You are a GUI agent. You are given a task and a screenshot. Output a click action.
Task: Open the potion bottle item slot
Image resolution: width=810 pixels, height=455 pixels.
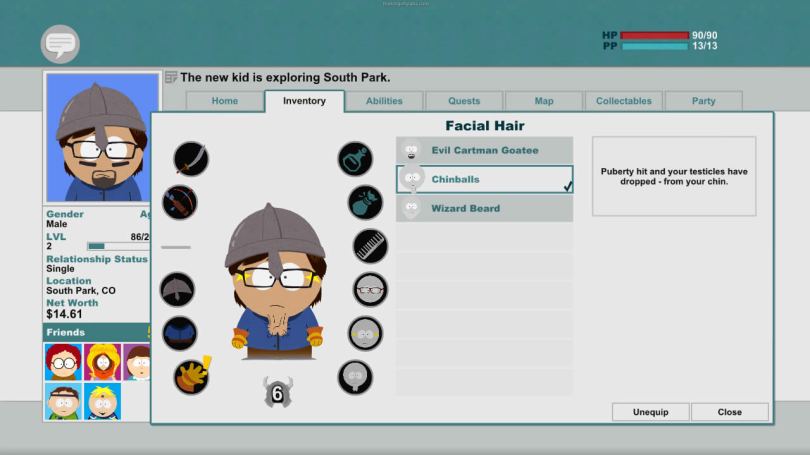click(355, 158)
